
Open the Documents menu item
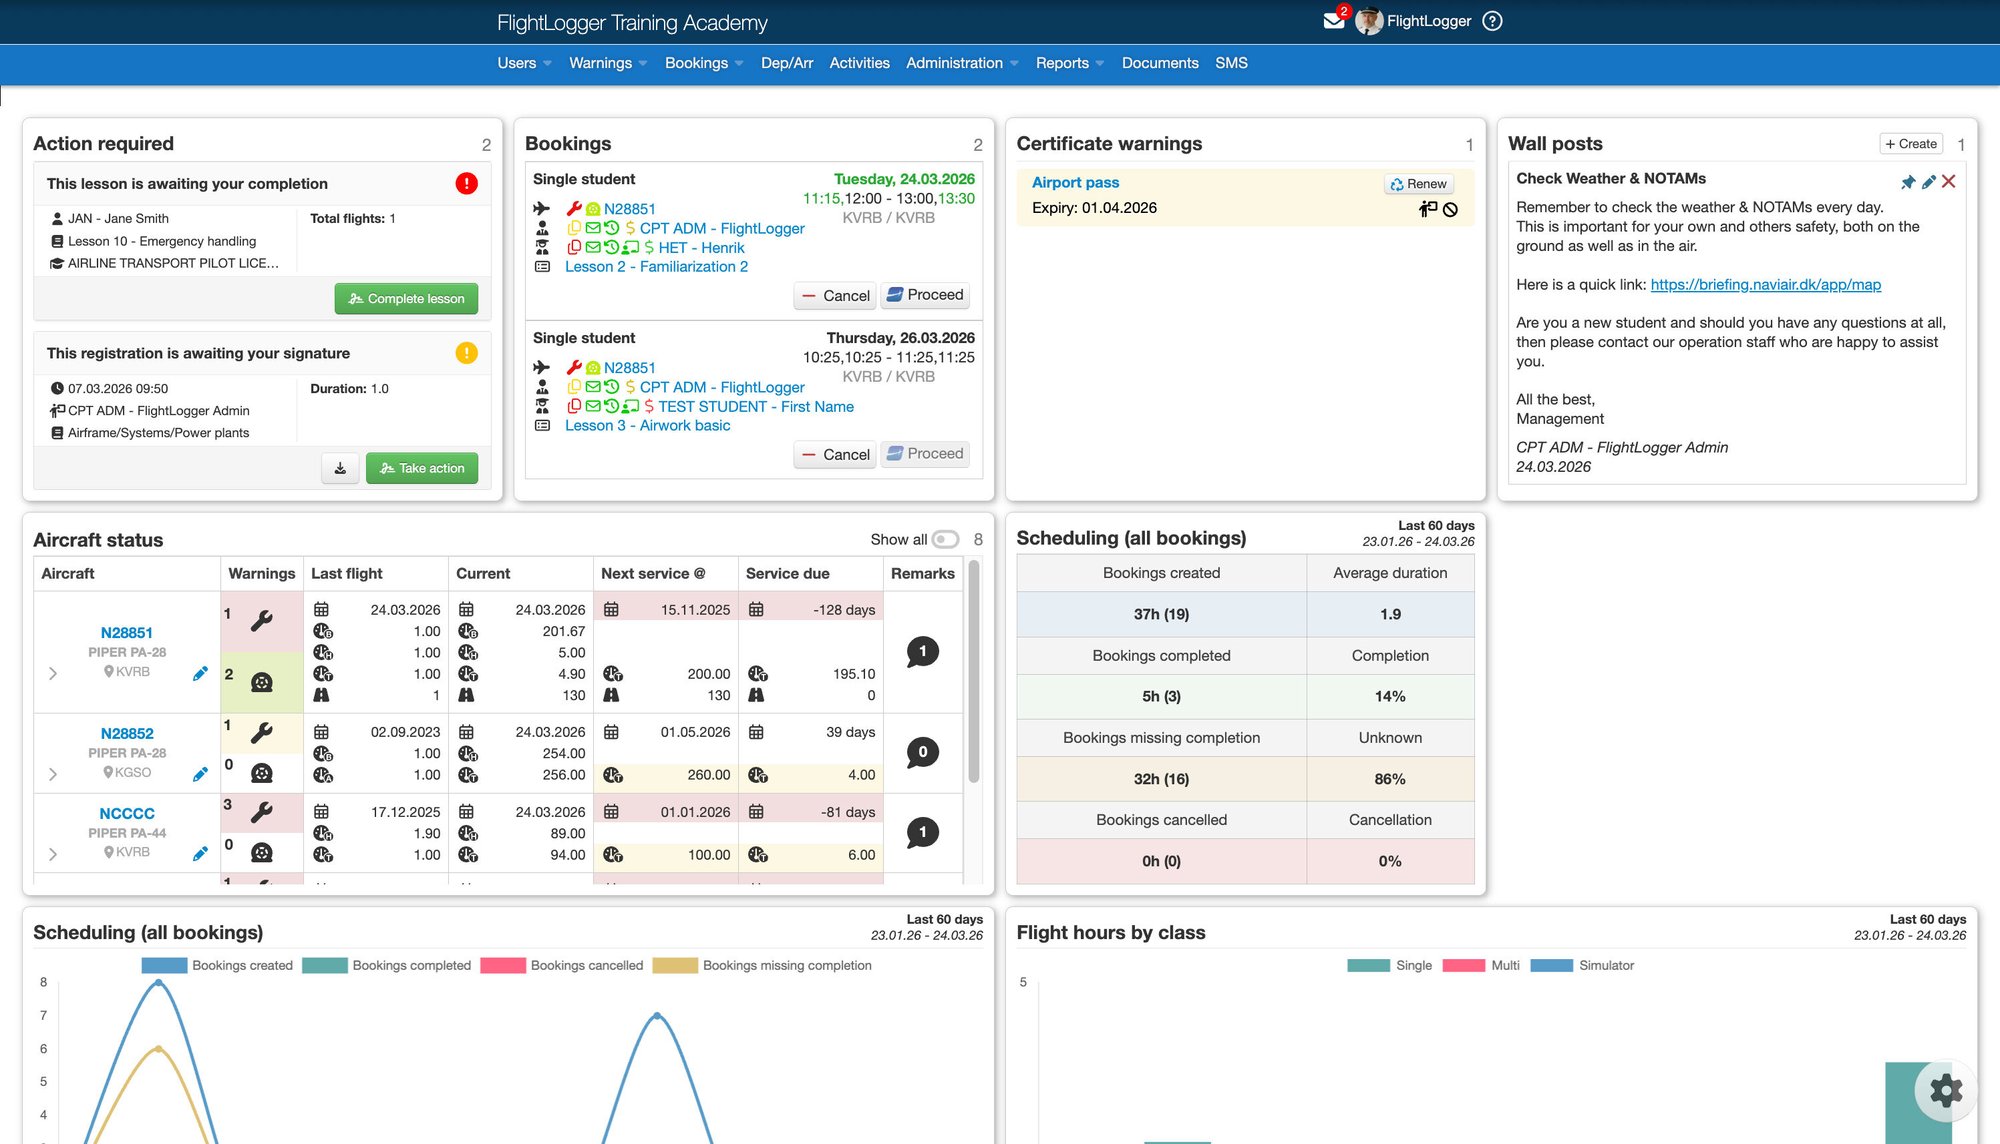pos(1159,63)
